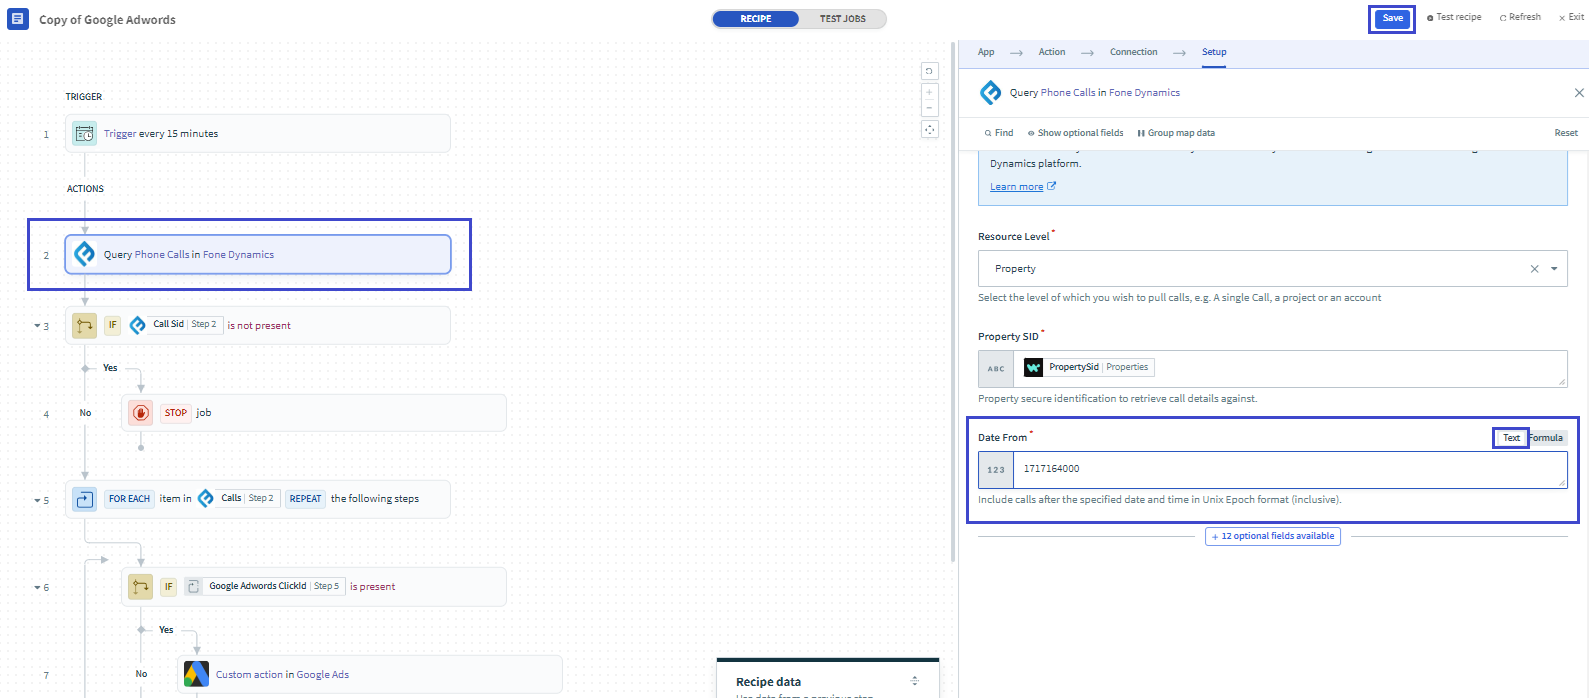Image resolution: width=1589 pixels, height=699 pixels.
Task: Select the Trigger every 15 minutes step
Action: (258, 133)
